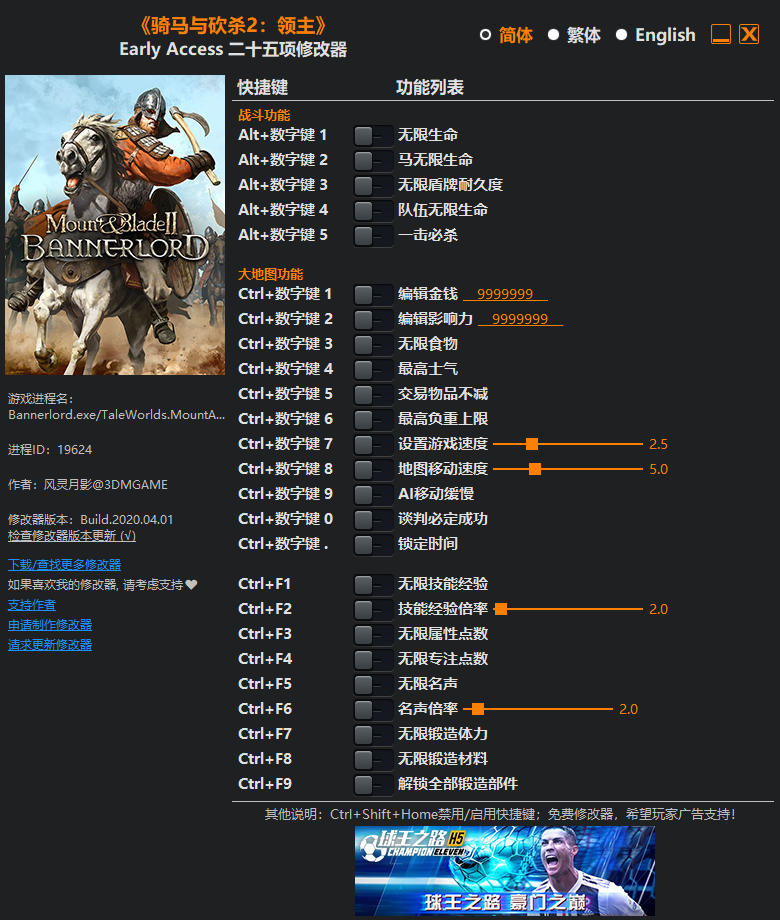Toggle 设置游戏速度 switch
The height and width of the screenshot is (920, 780).
click(x=373, y=445)
